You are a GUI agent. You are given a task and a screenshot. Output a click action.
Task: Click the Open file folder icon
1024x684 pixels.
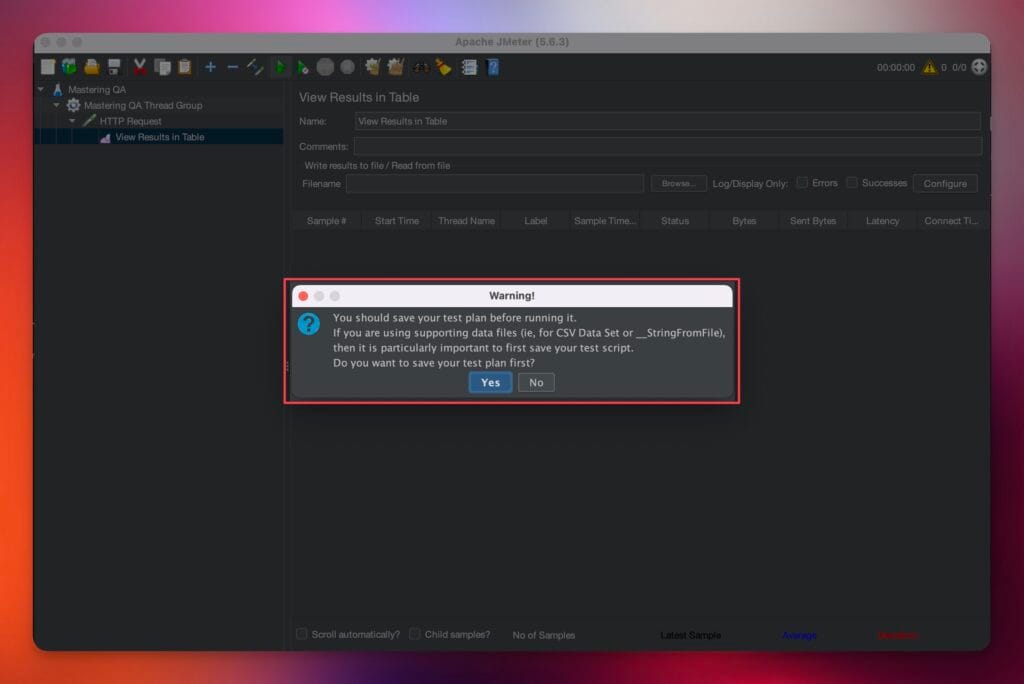[92, 67]
